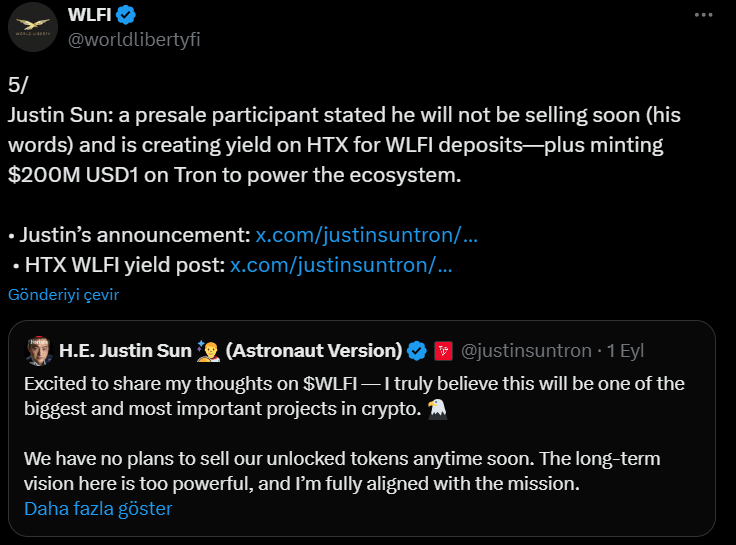Click WLFI's blue verified badge
736x545 pixels.
coord(126,15)
